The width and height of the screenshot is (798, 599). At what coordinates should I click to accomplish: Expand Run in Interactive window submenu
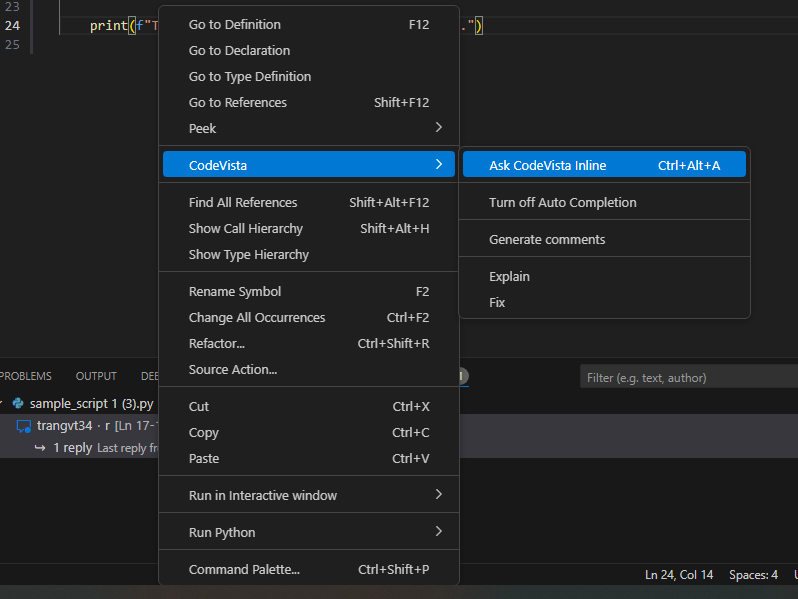pos(439,494)
